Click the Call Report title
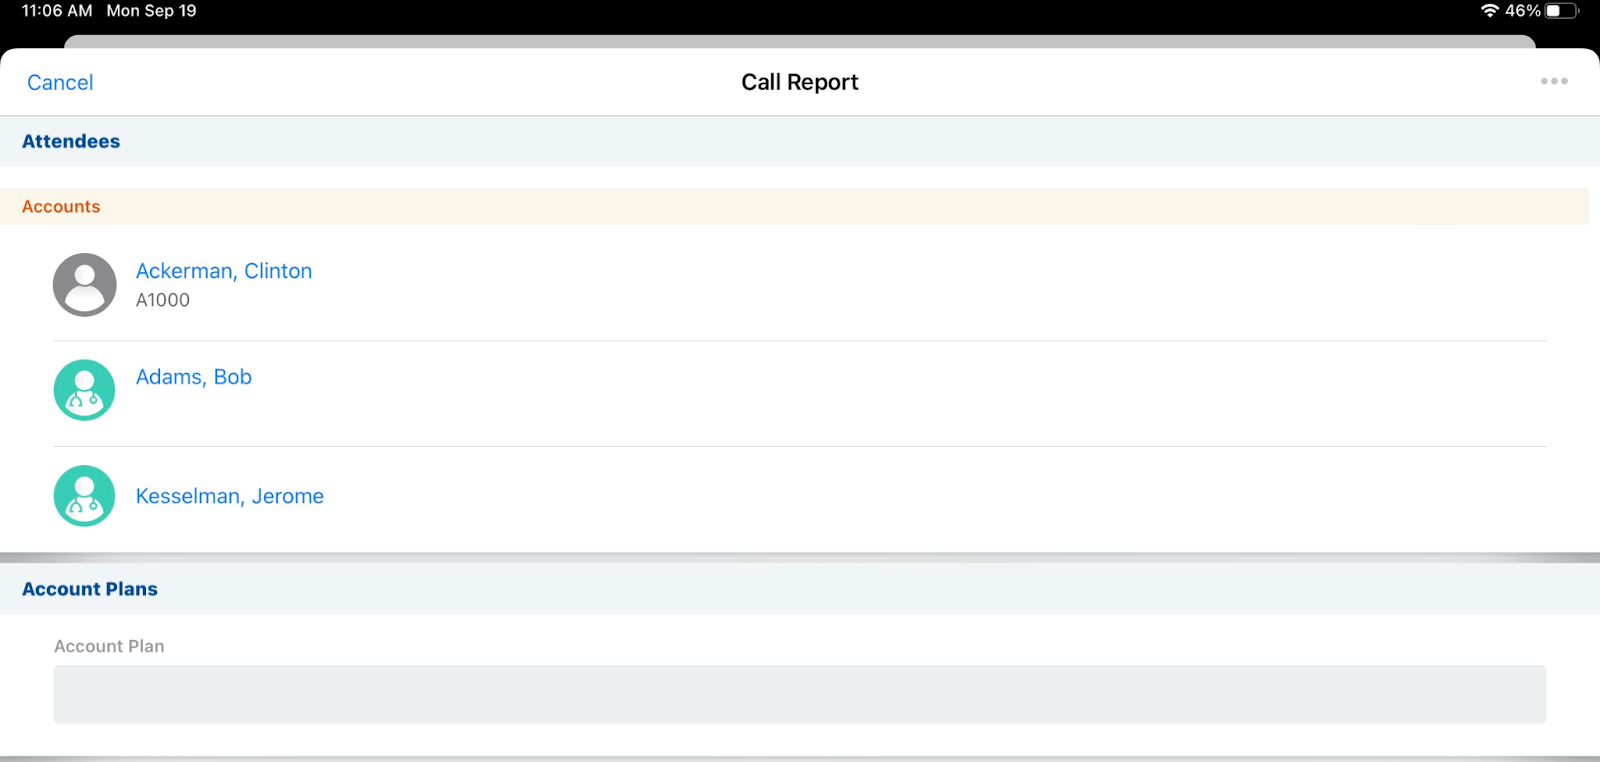Image resolution: width=1600 pixels, height=762 pixels. click(799, 82)
